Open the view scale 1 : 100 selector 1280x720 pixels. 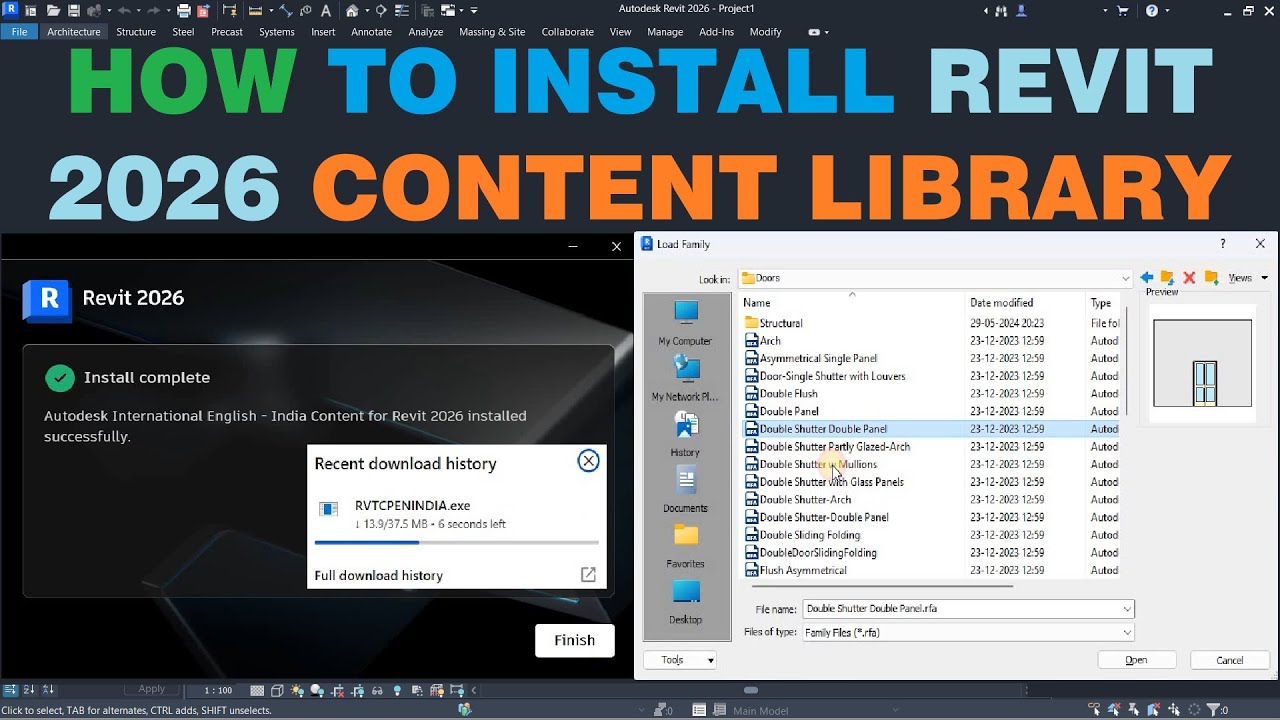[218, 690]
